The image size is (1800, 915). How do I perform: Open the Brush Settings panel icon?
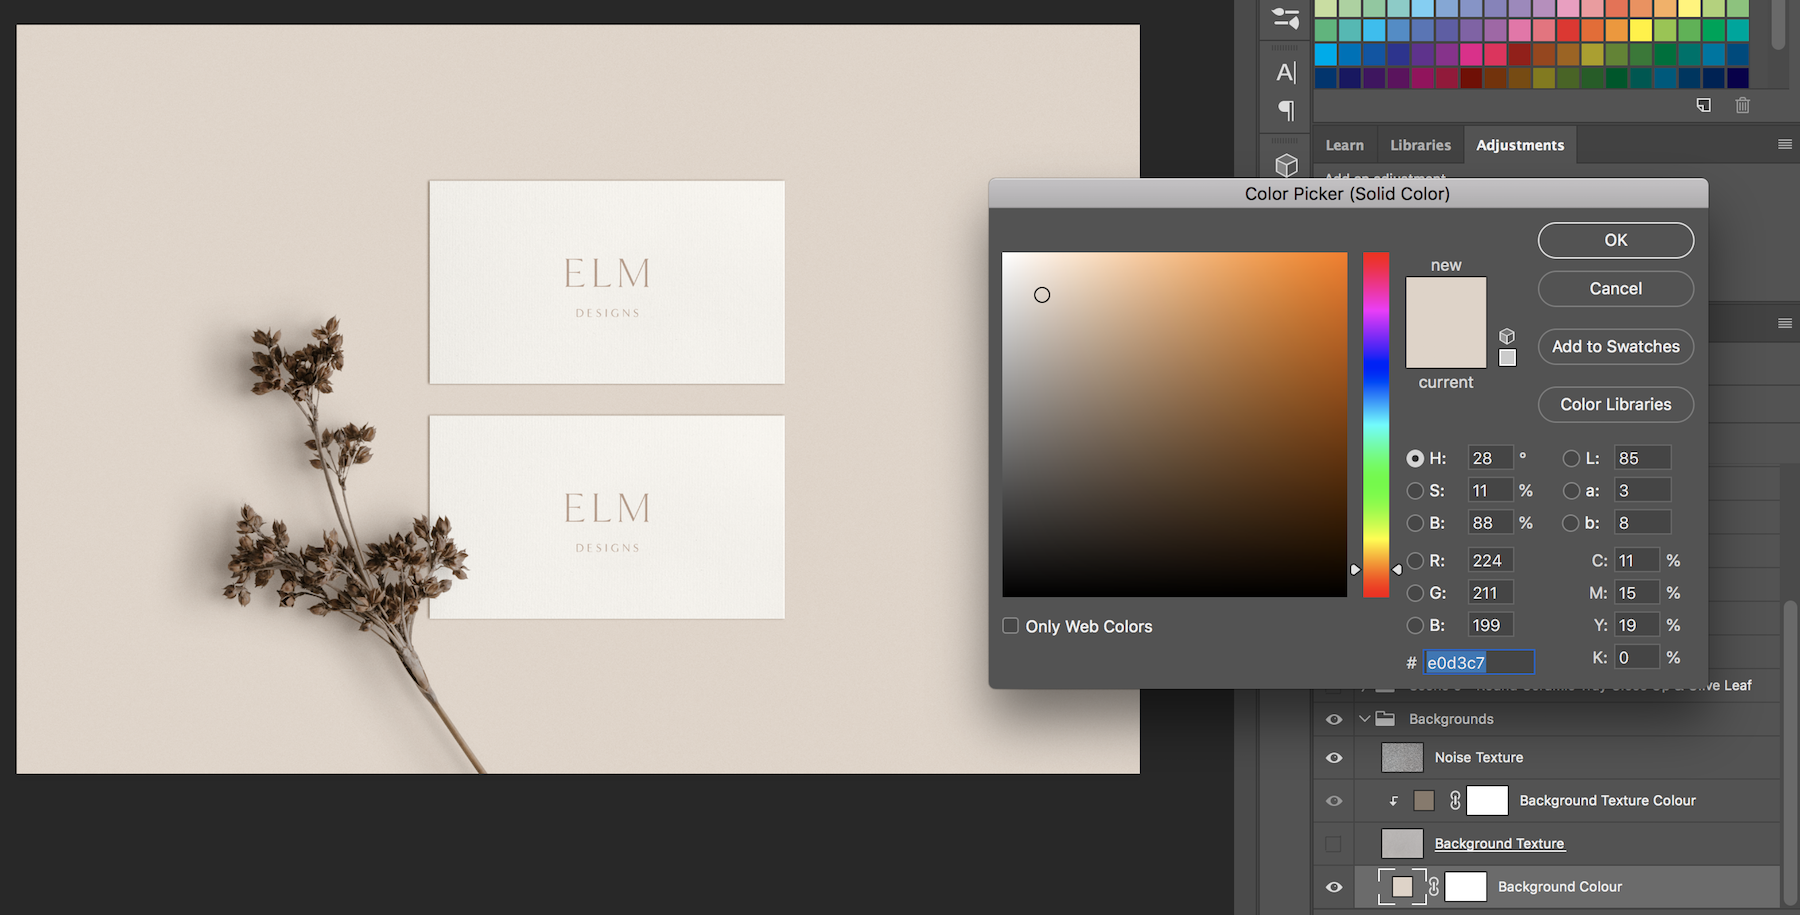click(1286, 18)
